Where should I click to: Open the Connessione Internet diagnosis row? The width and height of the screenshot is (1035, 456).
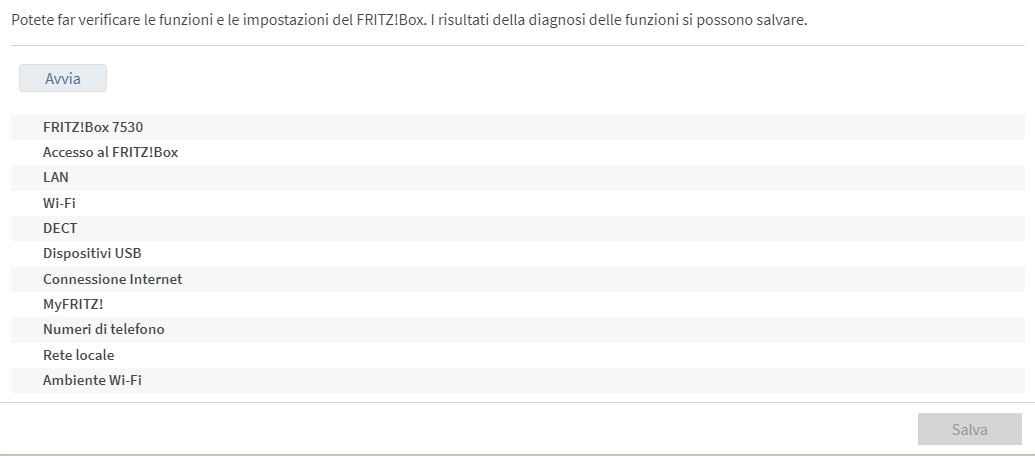pos(112,279)
